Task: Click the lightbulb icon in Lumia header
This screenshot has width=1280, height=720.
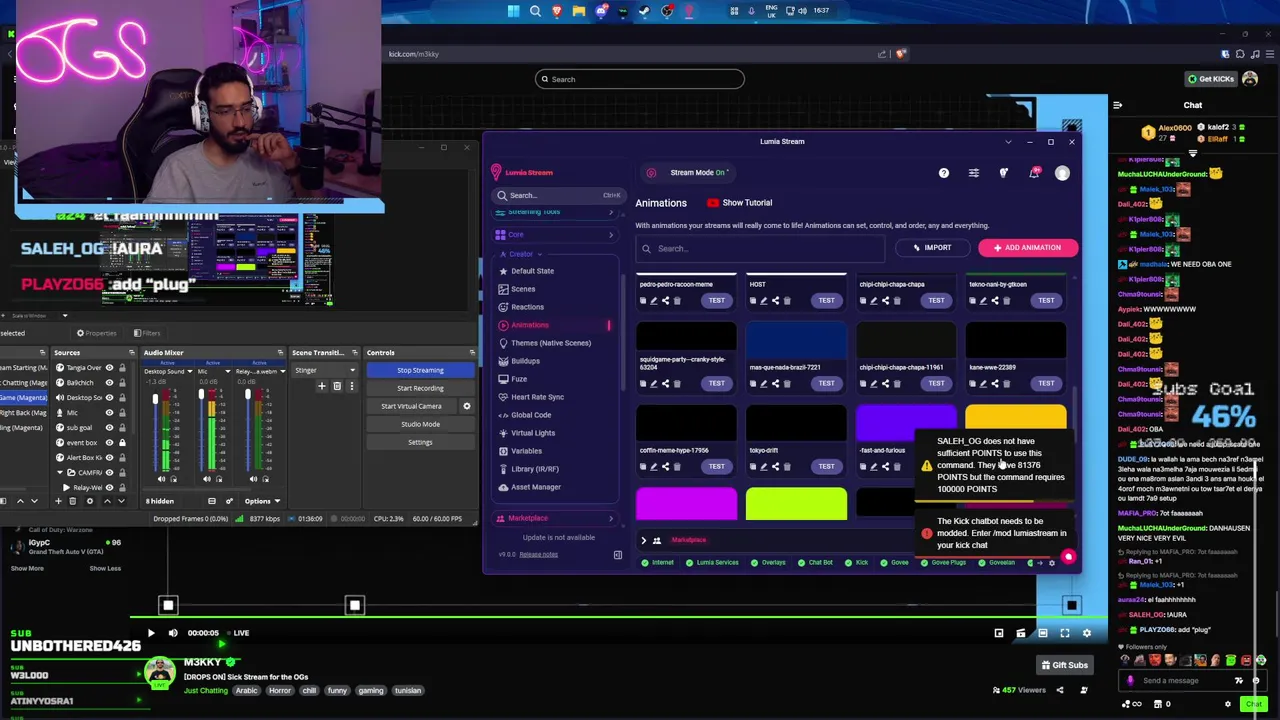Action: (1003, 173)
